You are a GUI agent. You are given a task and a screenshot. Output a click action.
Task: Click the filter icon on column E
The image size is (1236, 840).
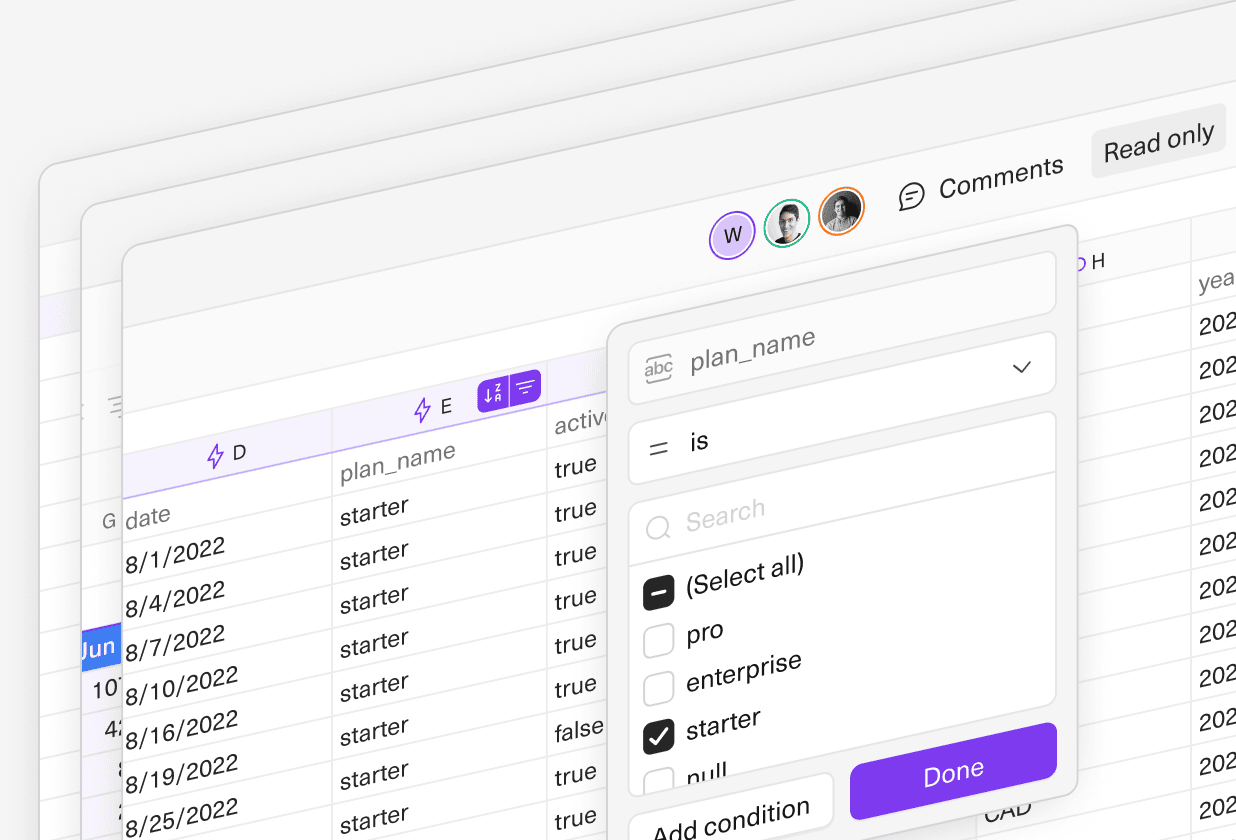point(526,387)
